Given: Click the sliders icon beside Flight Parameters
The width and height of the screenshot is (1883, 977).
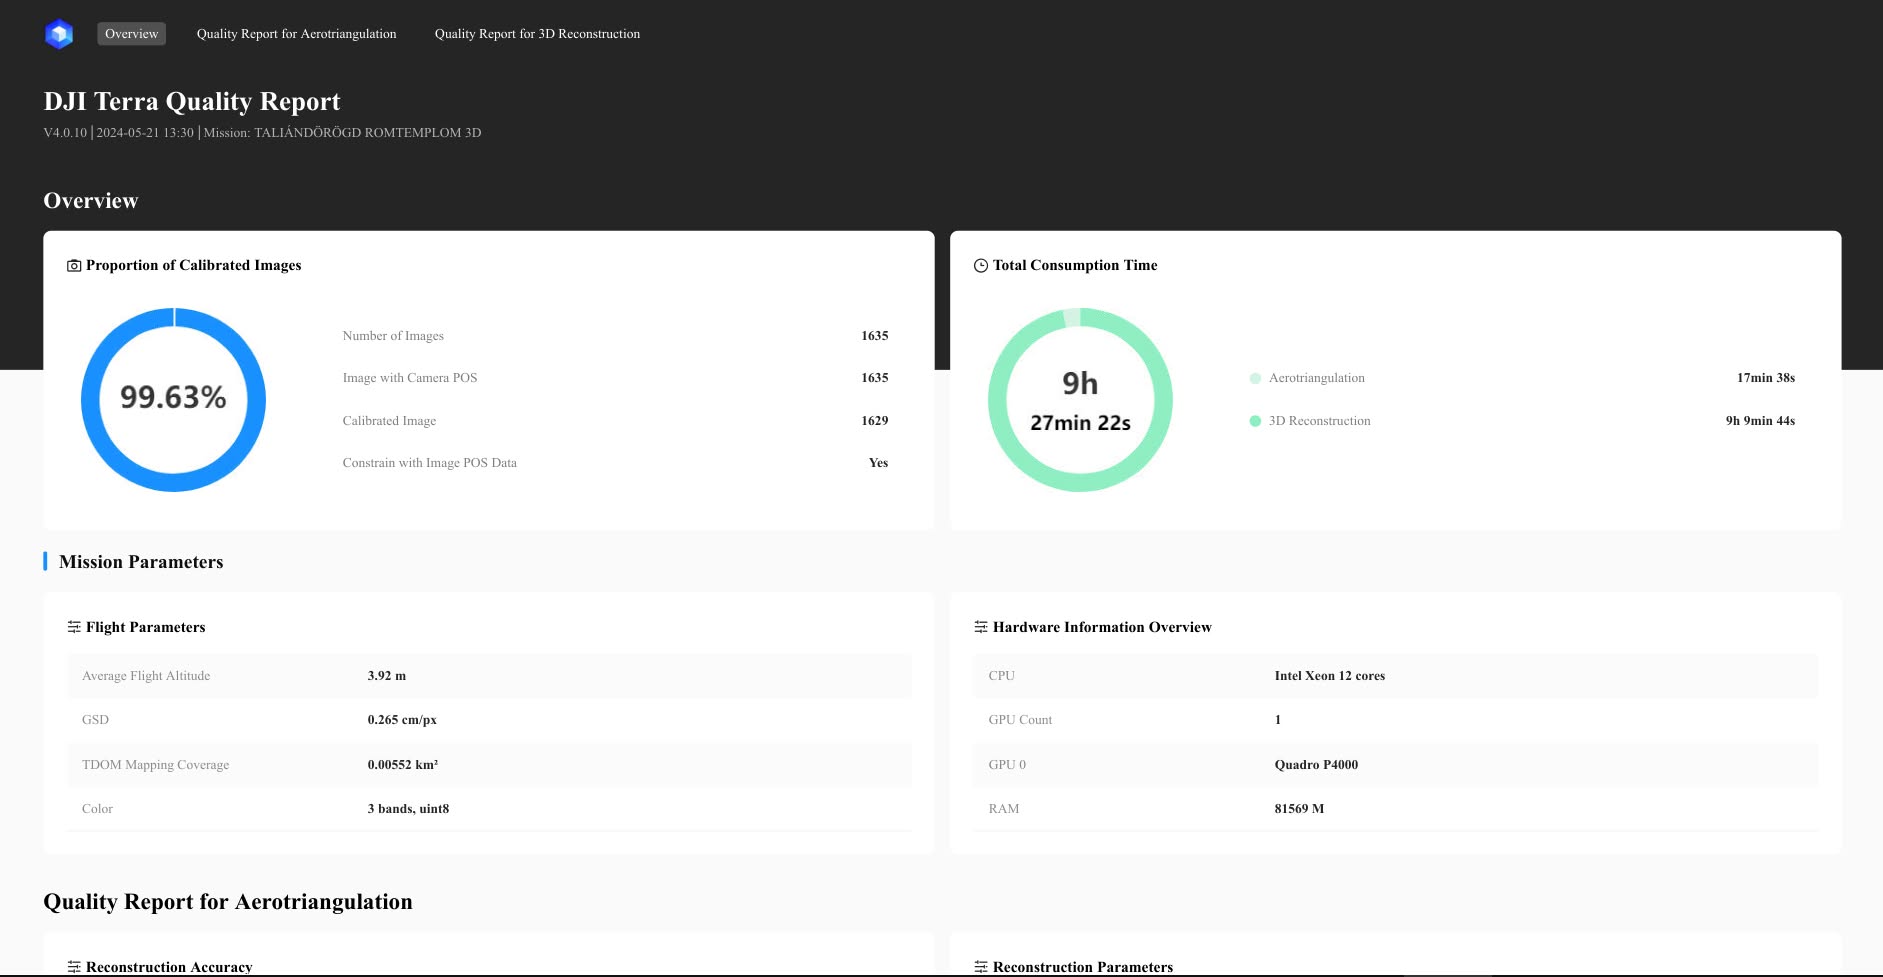Looking at the screenshot, I should tap(74, 627).
